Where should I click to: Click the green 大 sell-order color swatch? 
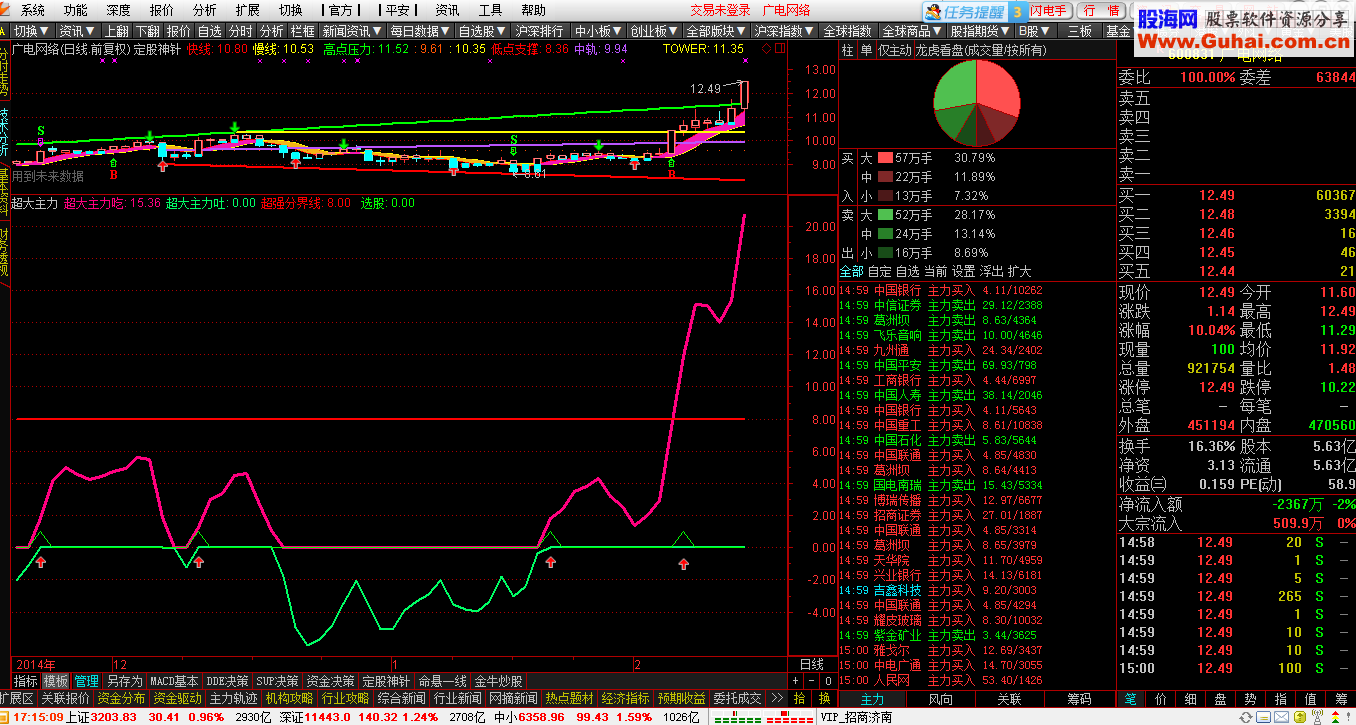pyautogui.click(x=884, y=215)
